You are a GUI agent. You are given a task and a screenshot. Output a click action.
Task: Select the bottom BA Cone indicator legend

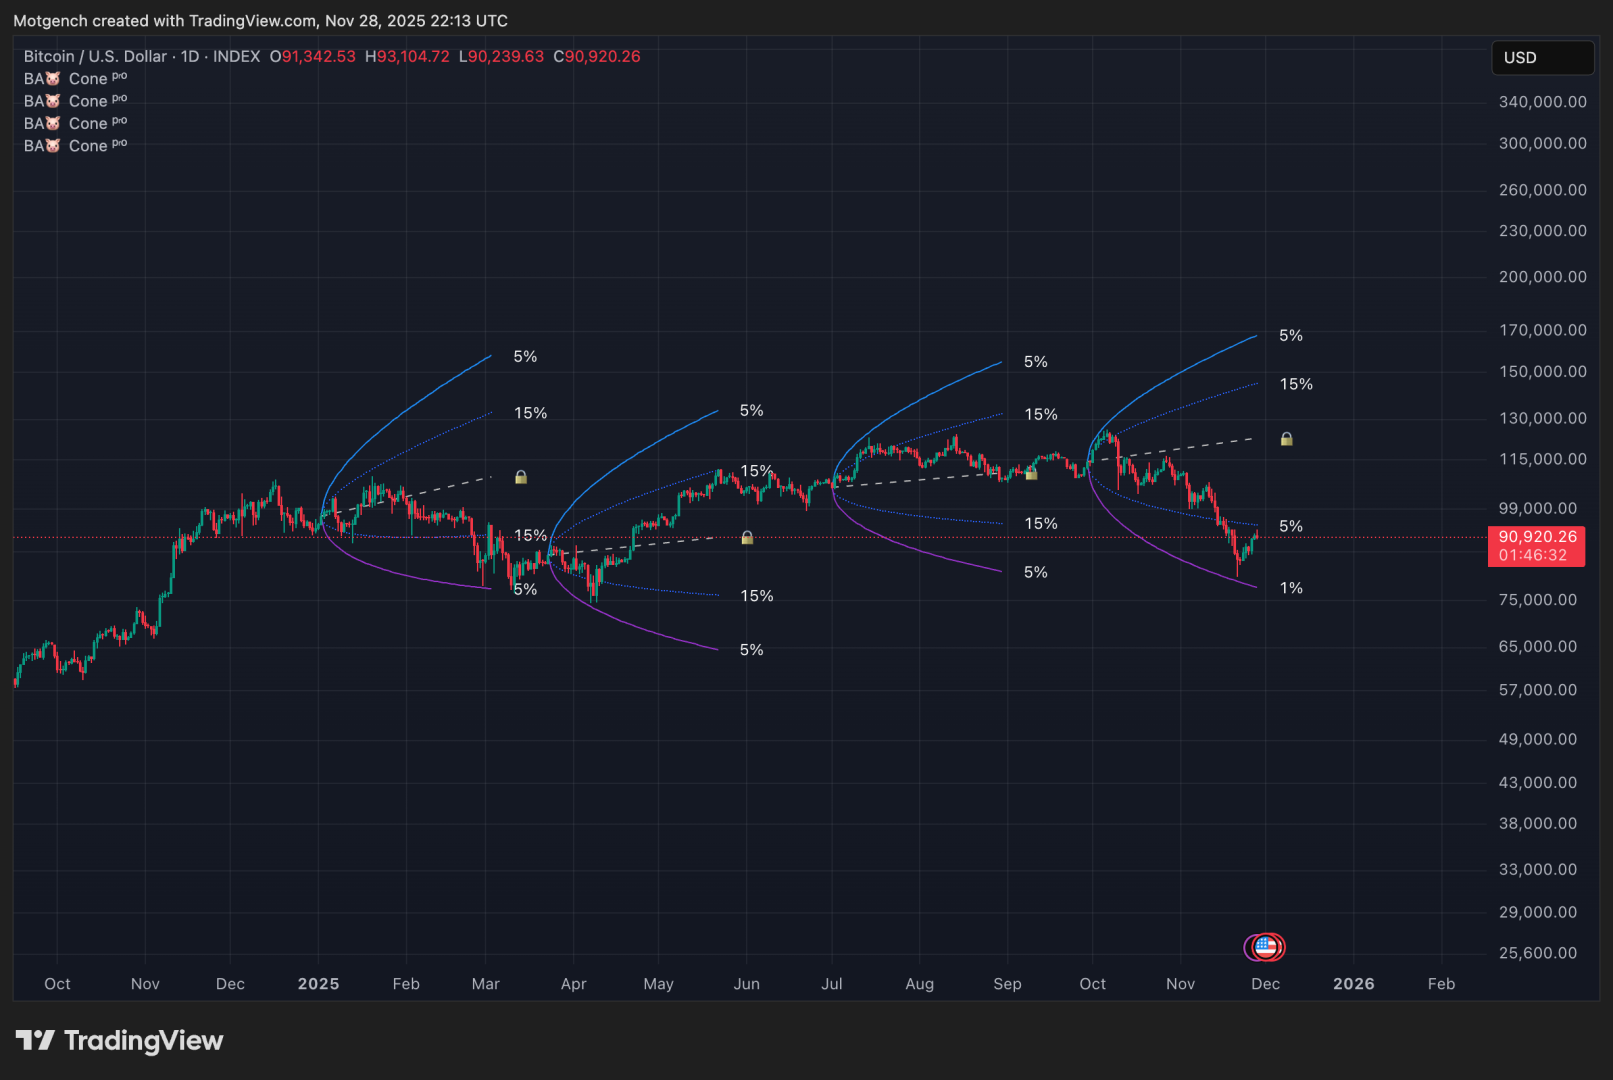pos(75,146)
